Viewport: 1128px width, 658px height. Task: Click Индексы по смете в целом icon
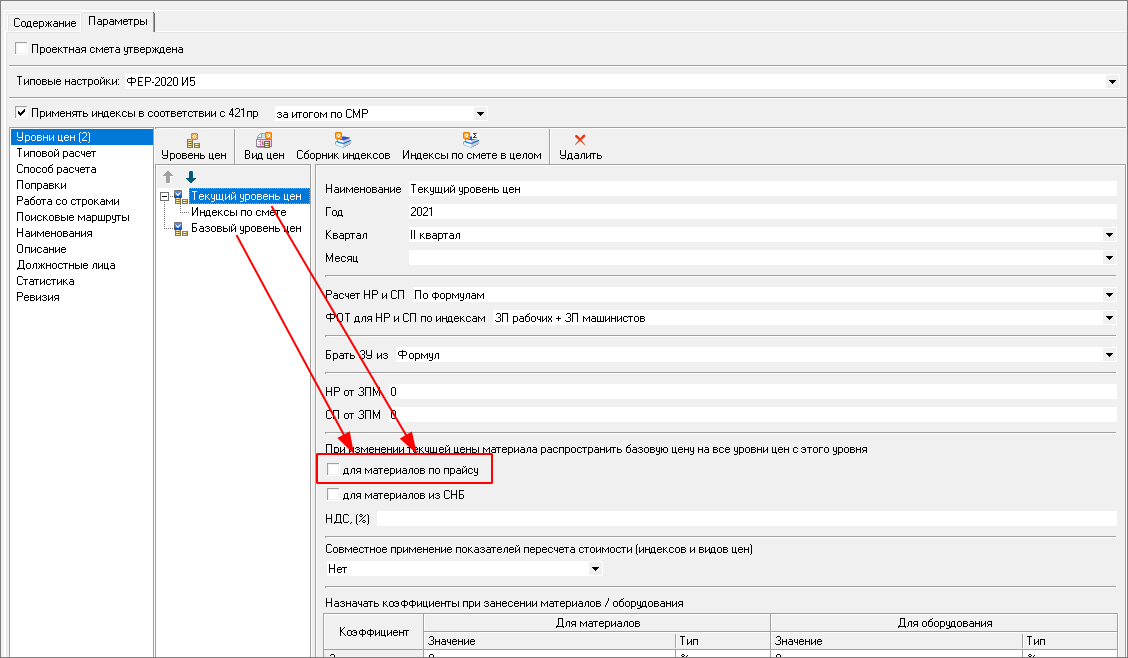coord(471,141)
